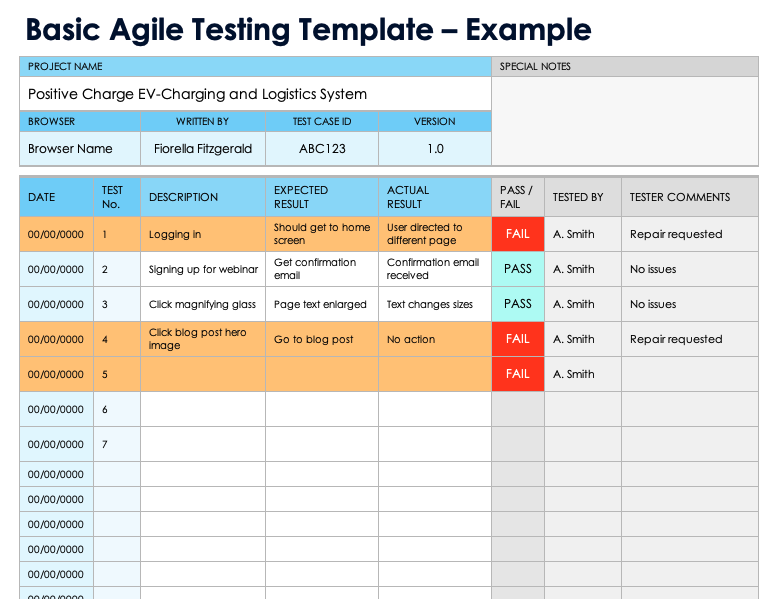
Task: Click the empty description cell for test 6
Action: click(x=203, y=409)
